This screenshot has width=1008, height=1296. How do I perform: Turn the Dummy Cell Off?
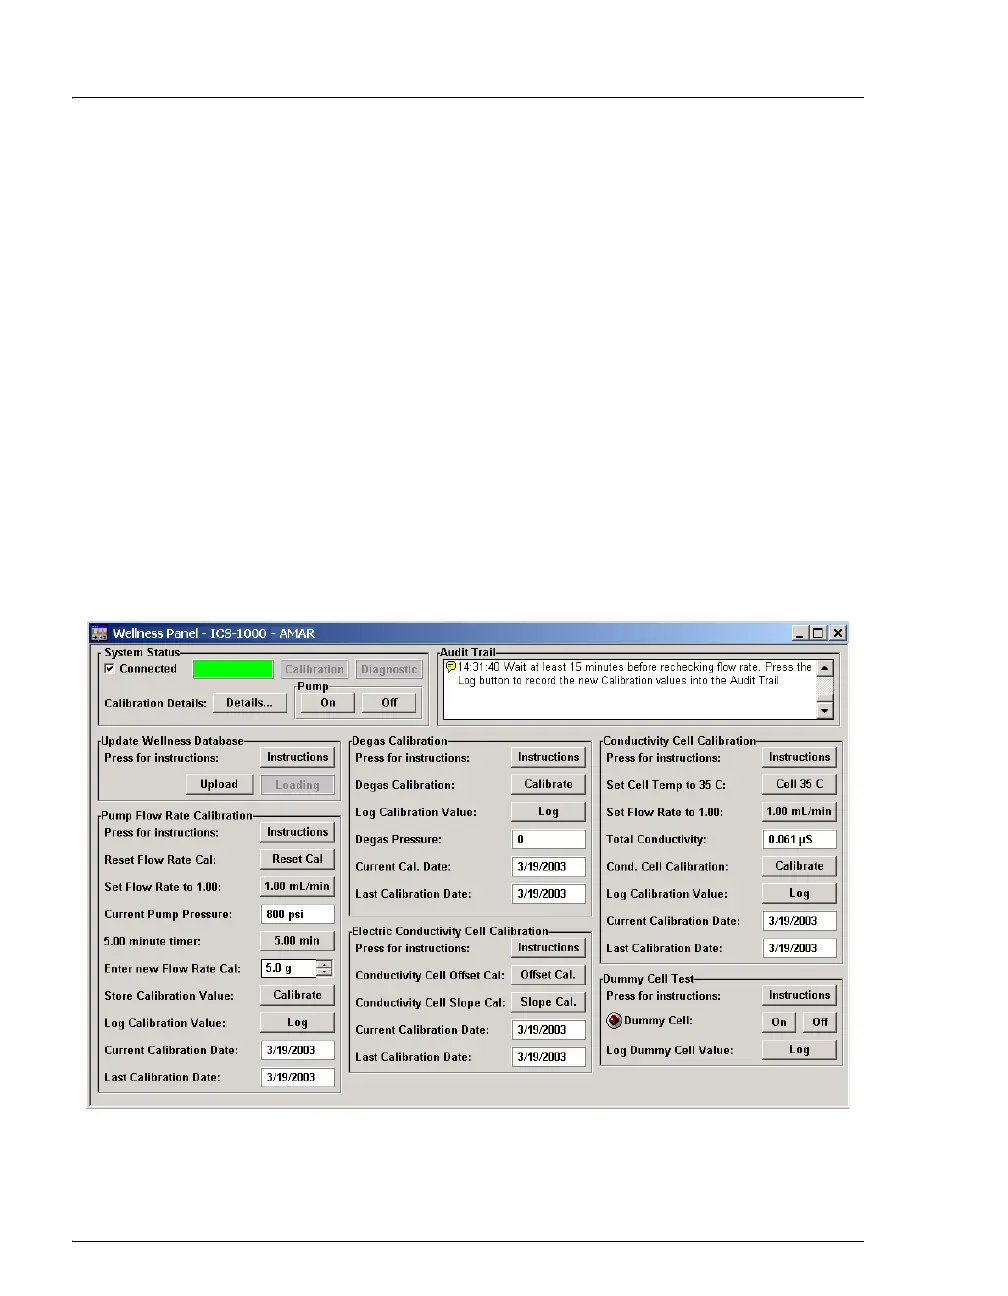[x=820, y=1022]
